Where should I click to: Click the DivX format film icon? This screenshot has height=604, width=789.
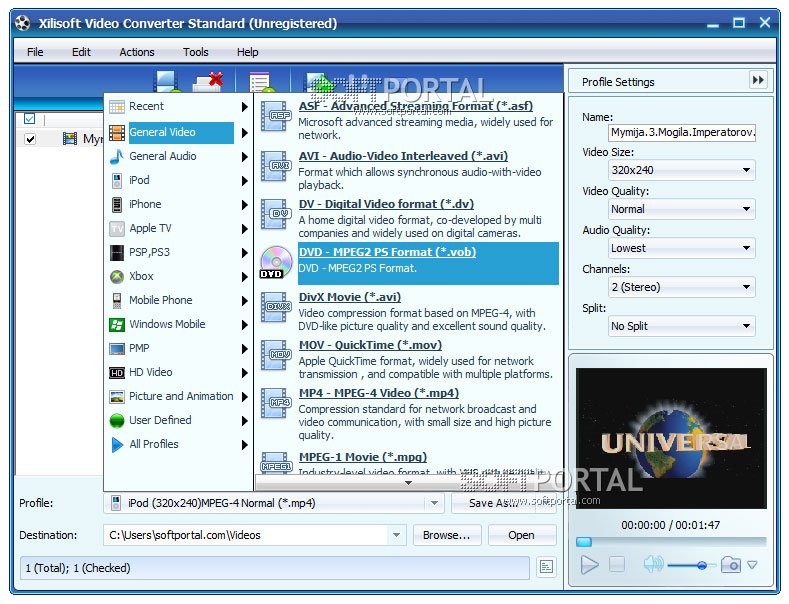[276, 307]
